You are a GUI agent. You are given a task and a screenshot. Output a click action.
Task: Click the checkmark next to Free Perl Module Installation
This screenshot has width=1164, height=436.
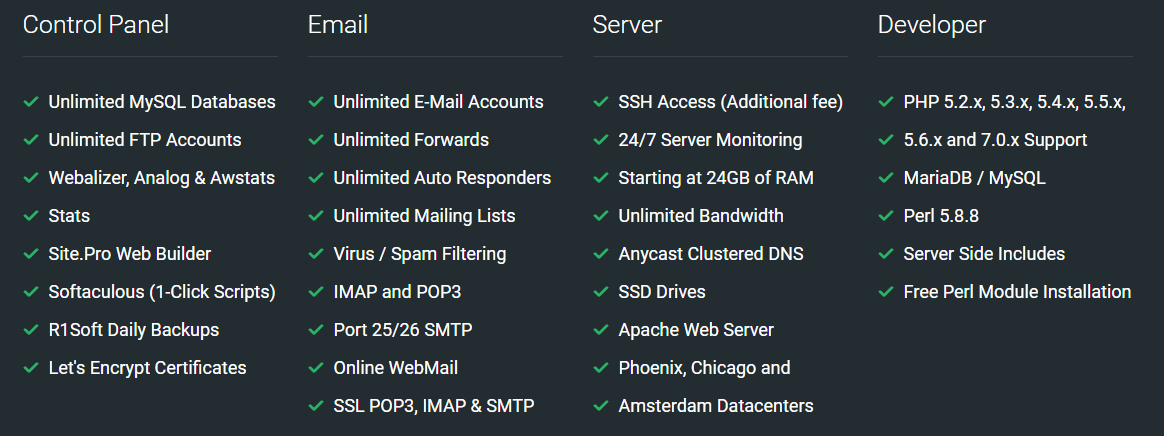[886, 292]
